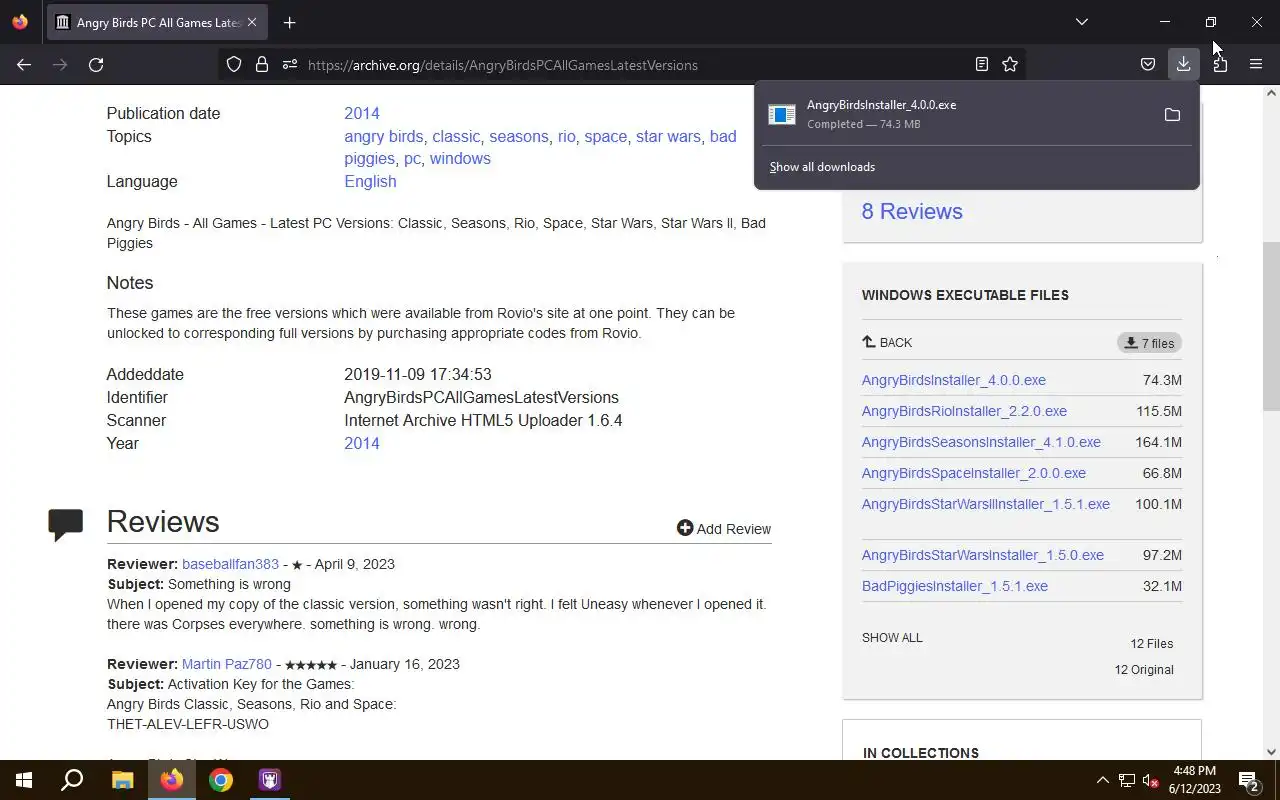
Task: Open the 8 Reviews link
Action: (x=912, y=211)
